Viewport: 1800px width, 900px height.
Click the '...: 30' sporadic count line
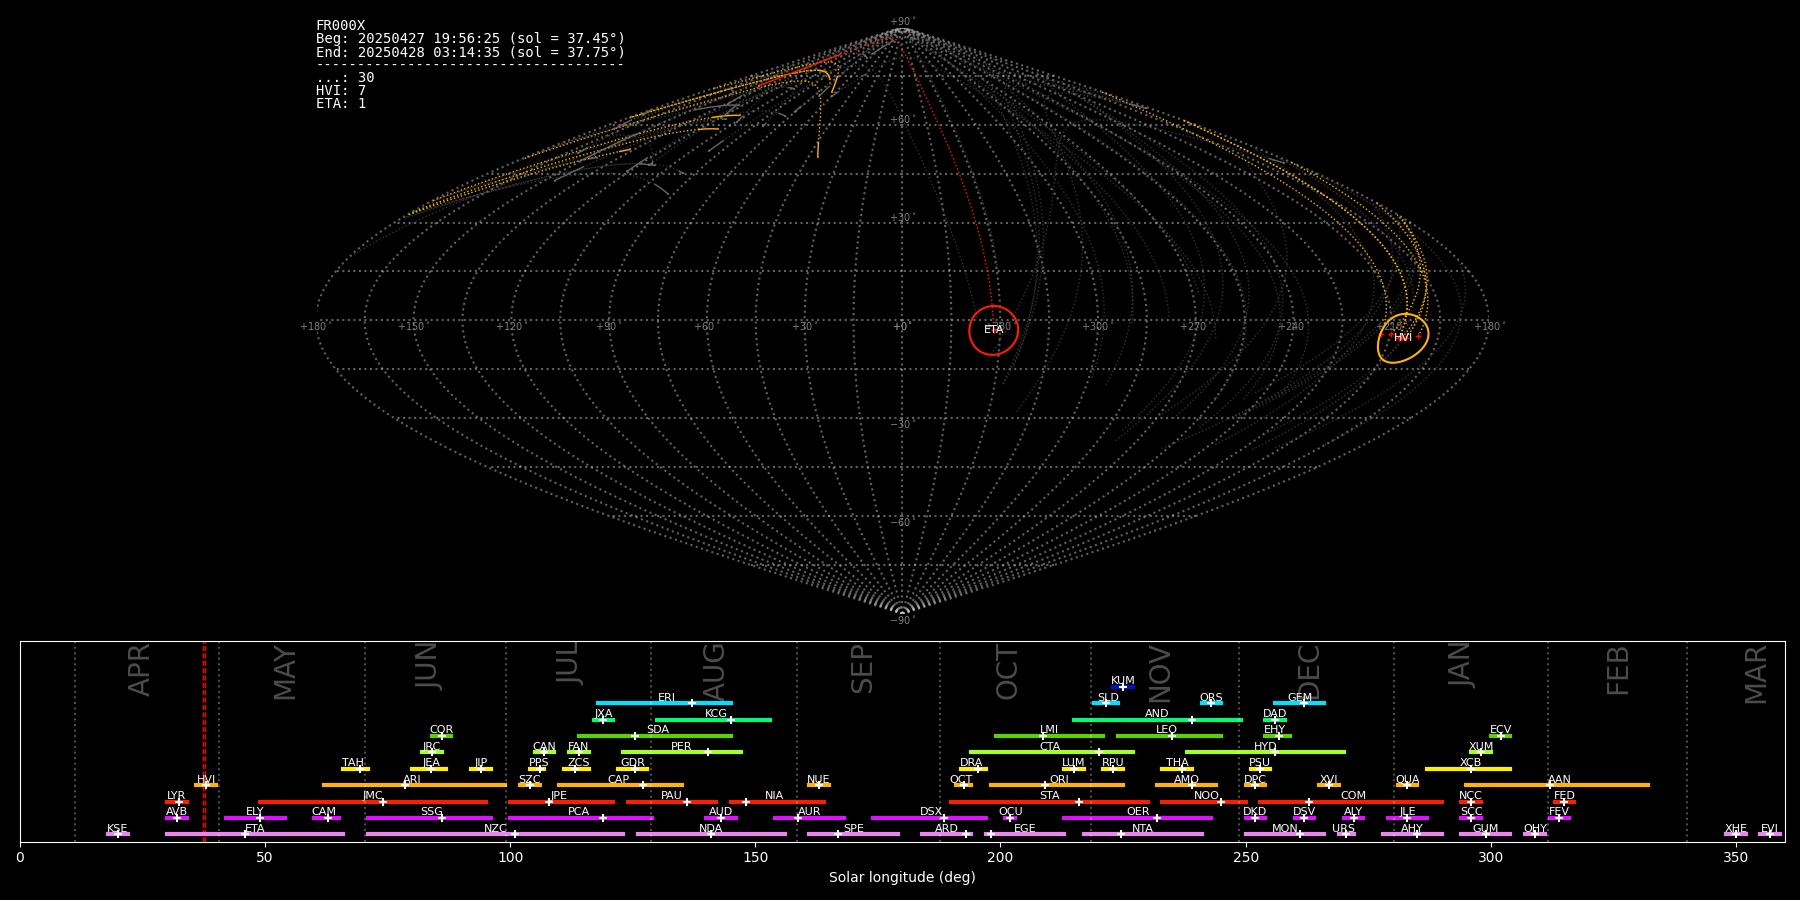[345, 78]
